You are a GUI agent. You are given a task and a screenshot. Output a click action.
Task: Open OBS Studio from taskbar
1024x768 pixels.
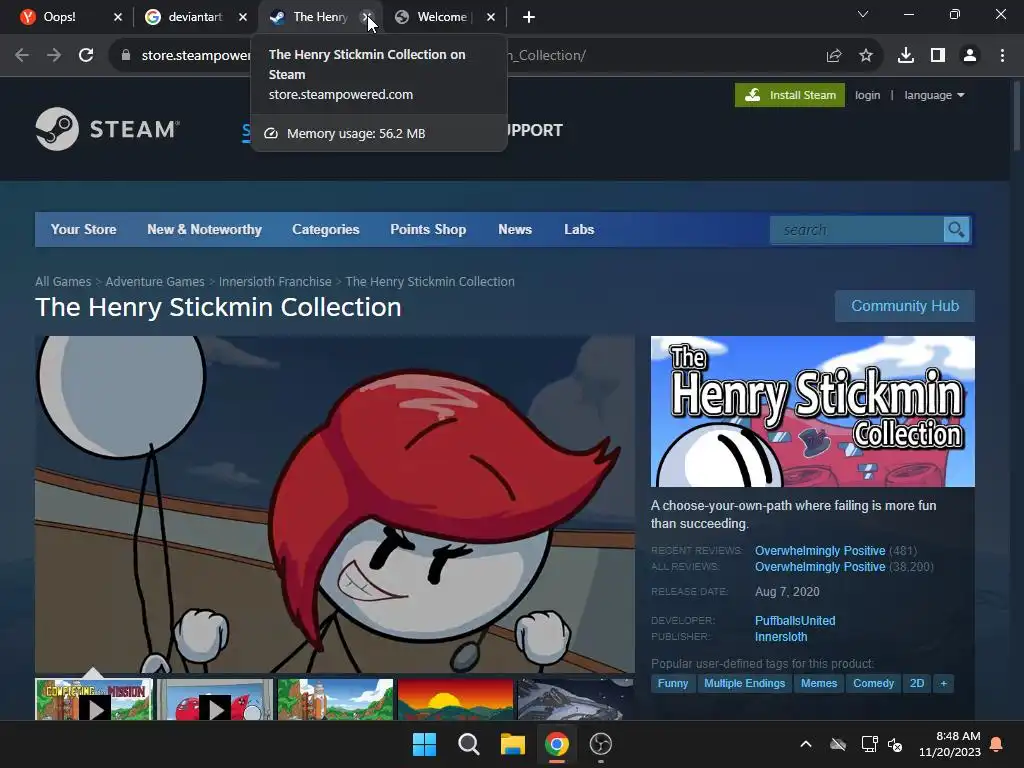pos(601,744)
